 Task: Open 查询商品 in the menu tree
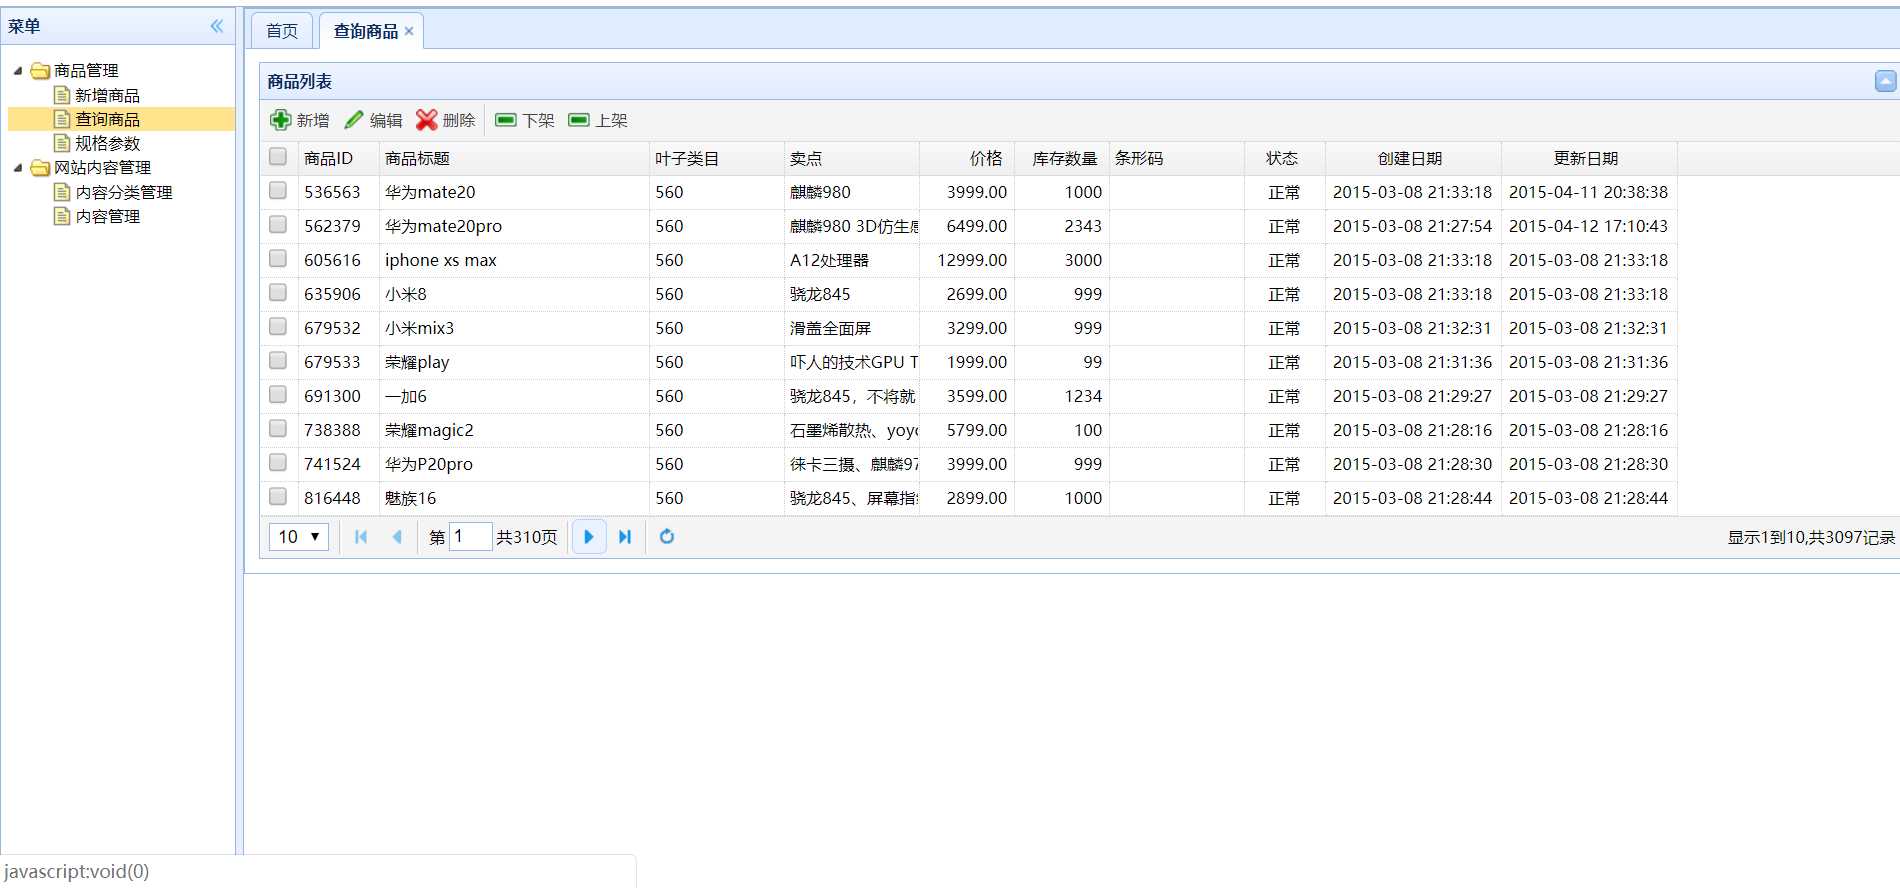pyautogui.click(x=108, y=119)
